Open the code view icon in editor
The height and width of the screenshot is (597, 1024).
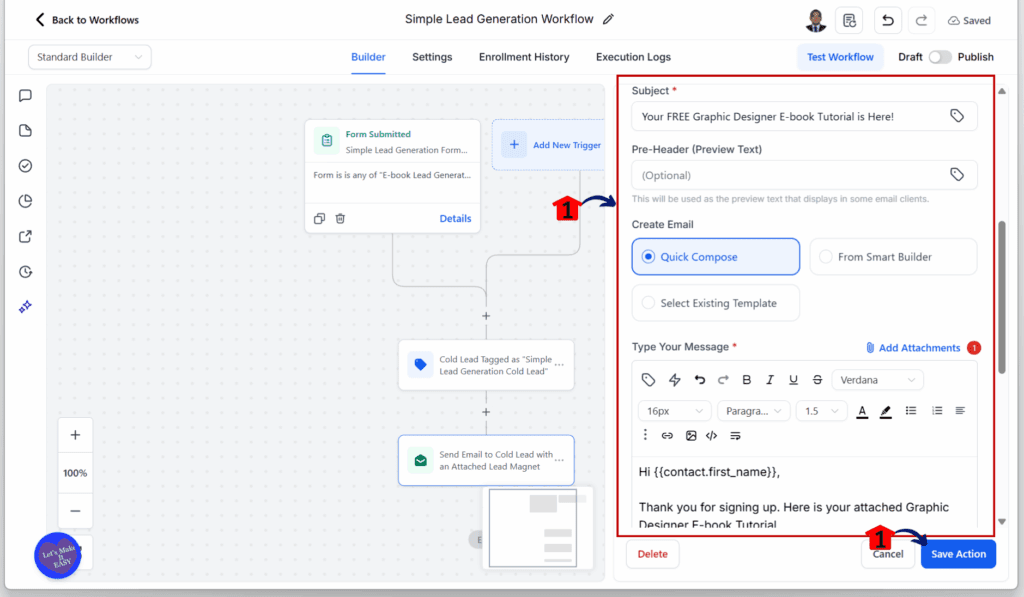712,436
